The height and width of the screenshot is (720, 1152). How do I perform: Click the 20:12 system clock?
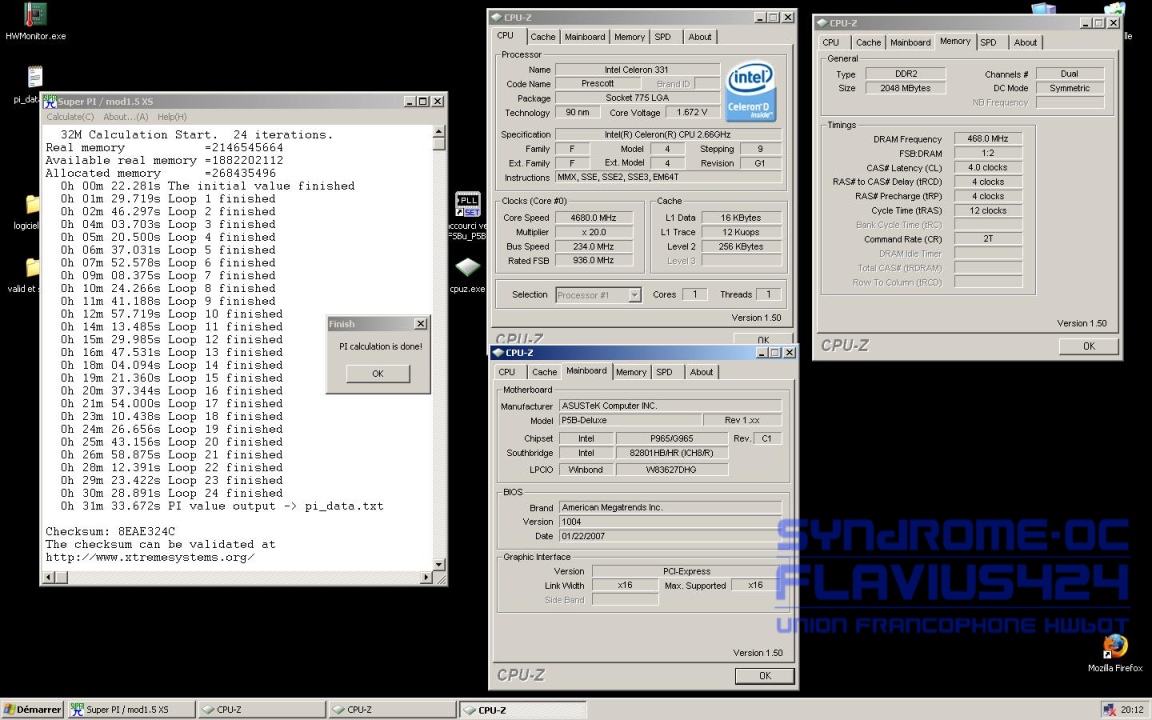[1131, 710]
